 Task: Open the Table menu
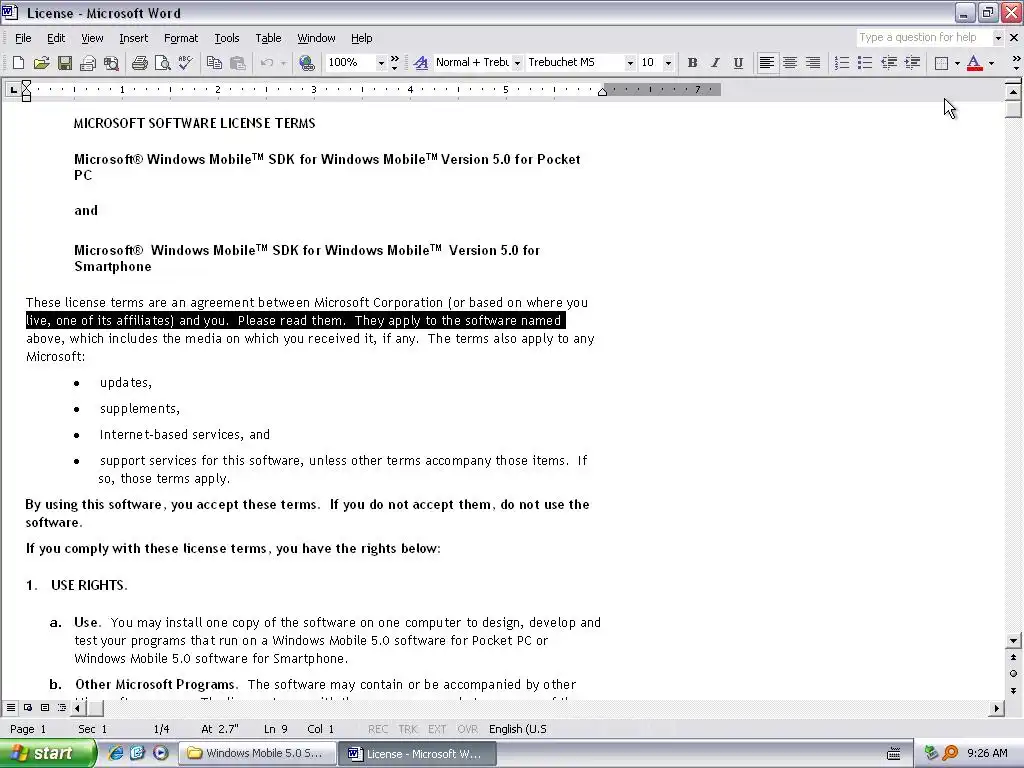(268, 38)
